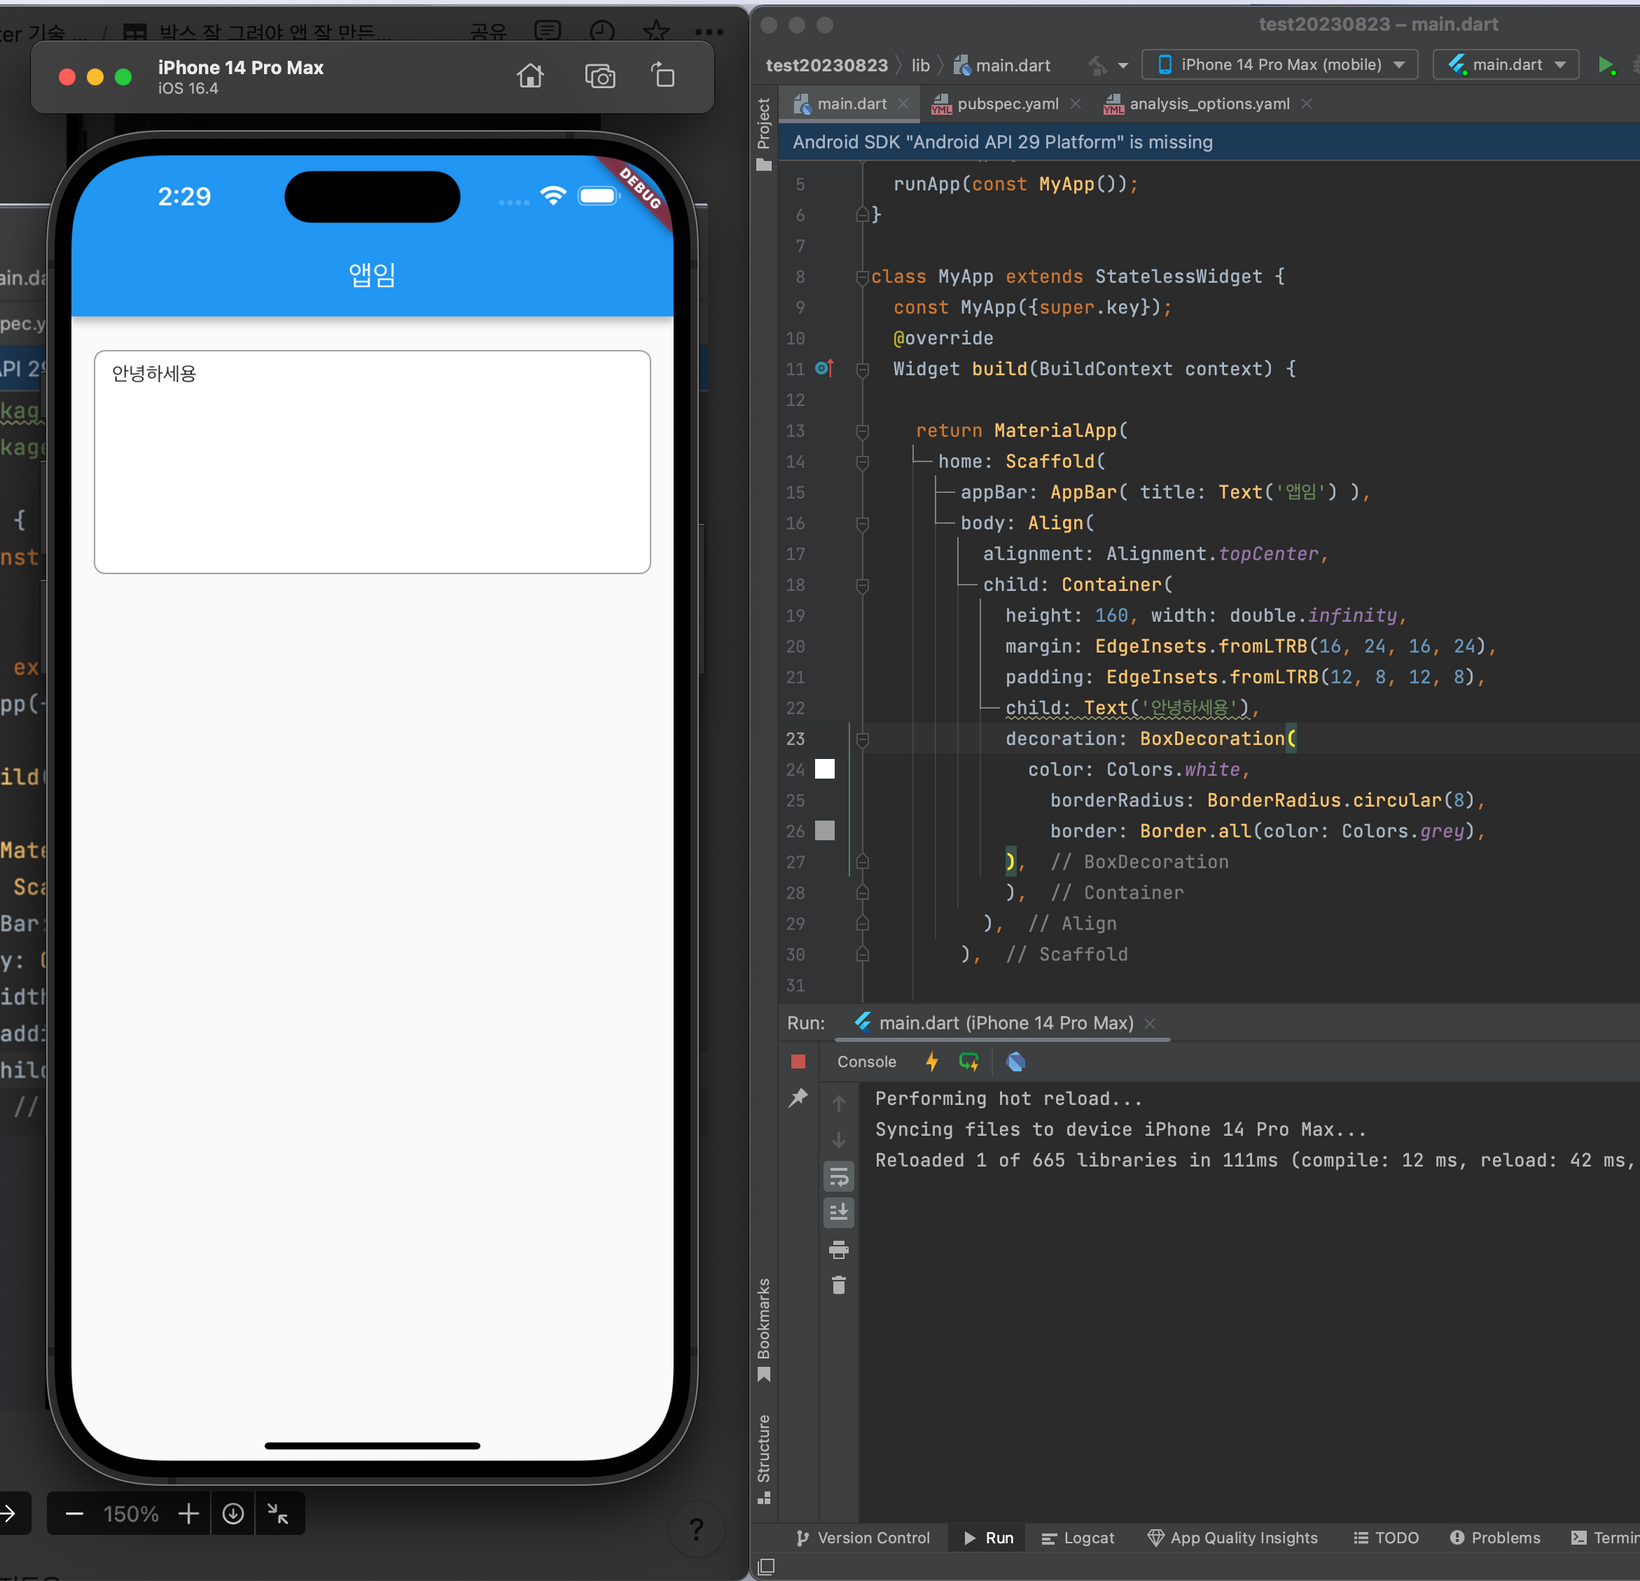The width and height of the screenshot is (1640, 1581).
Task: Fold the BoxDecoration block on line 23
Action: [862, 739]
